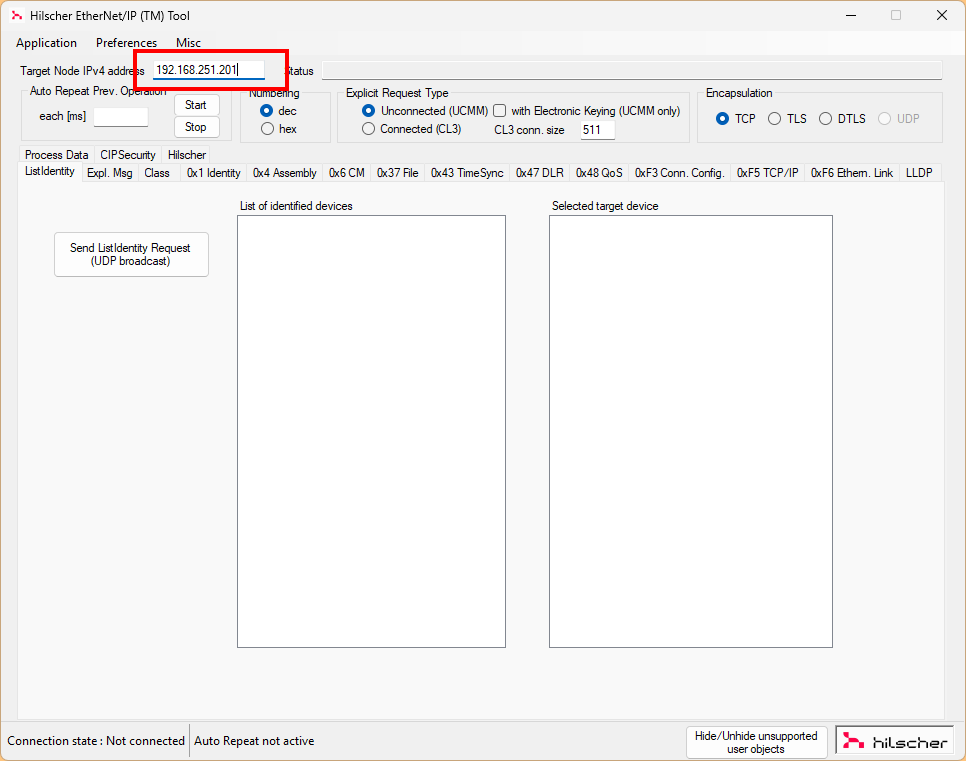Switch to the Hilscher tab

coord(187,155)
